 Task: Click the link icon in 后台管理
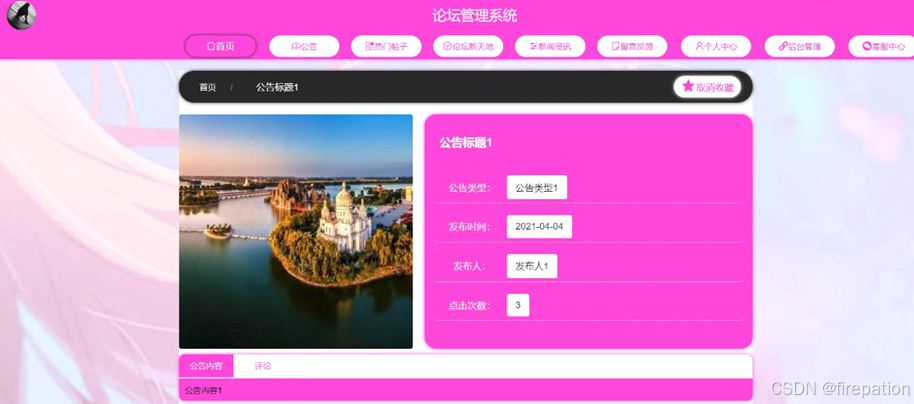(x=783, y=46)
